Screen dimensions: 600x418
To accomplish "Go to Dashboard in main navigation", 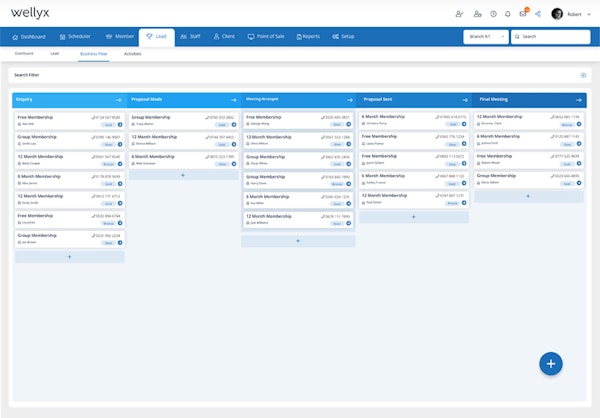I will click(x=29, y=37).
